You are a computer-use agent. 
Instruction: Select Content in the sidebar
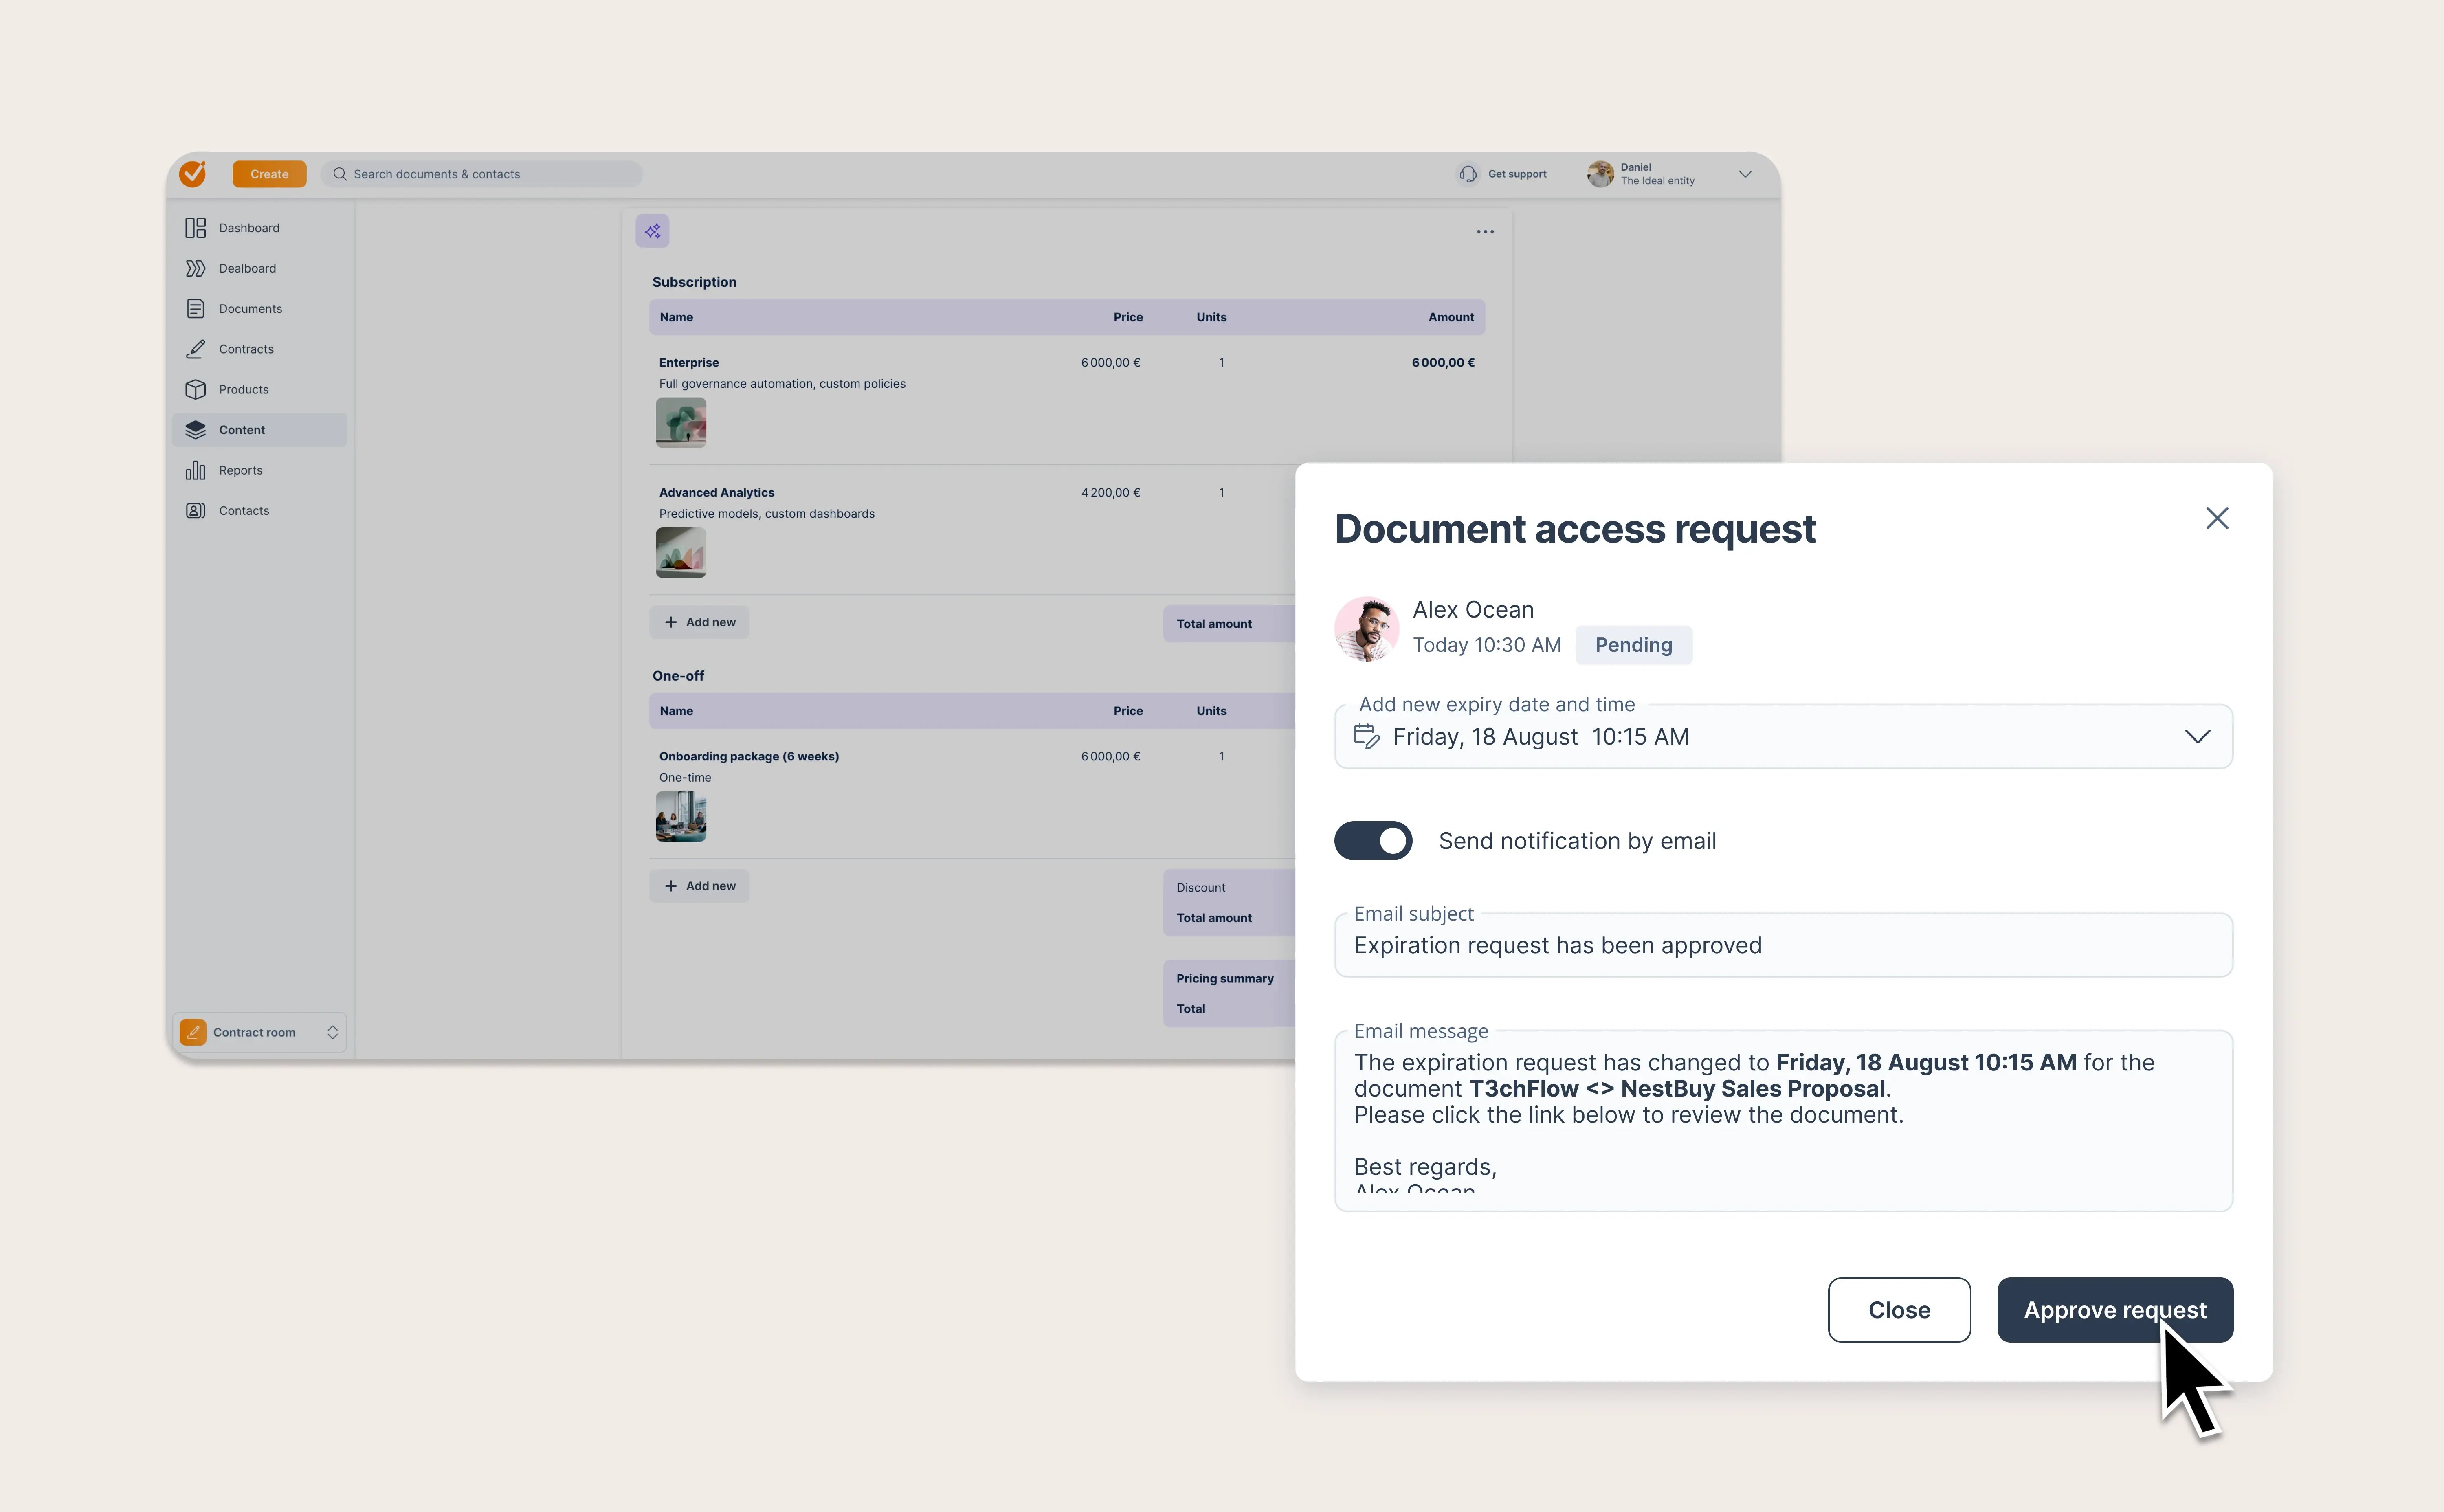click(242, 430)
